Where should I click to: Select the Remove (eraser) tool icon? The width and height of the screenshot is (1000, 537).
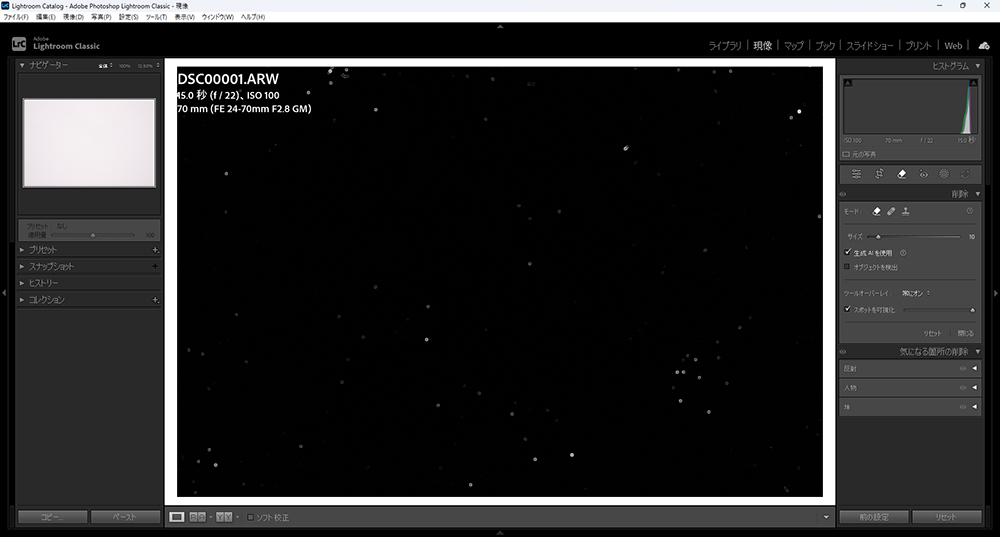[x=901, y=174]
